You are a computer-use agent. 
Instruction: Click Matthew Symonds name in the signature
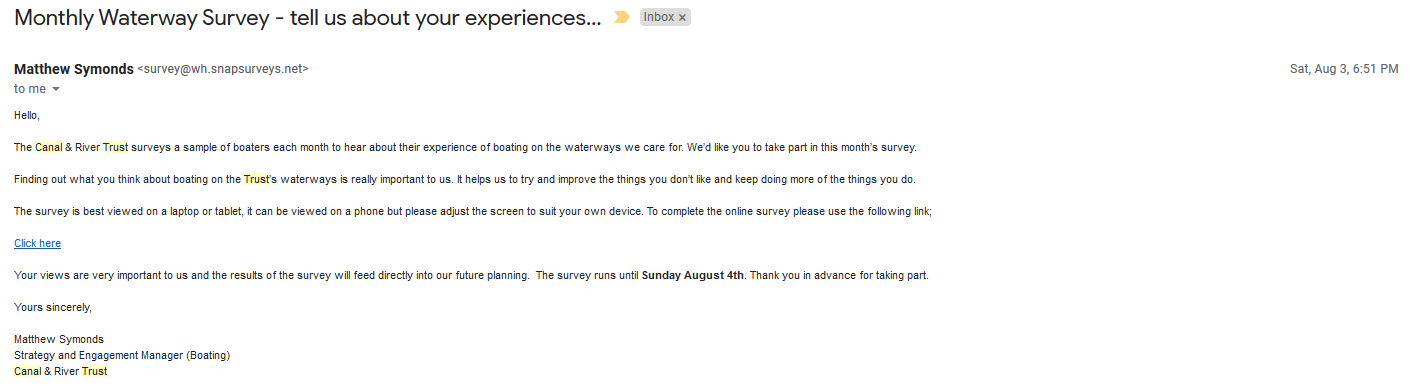point(59,339)
